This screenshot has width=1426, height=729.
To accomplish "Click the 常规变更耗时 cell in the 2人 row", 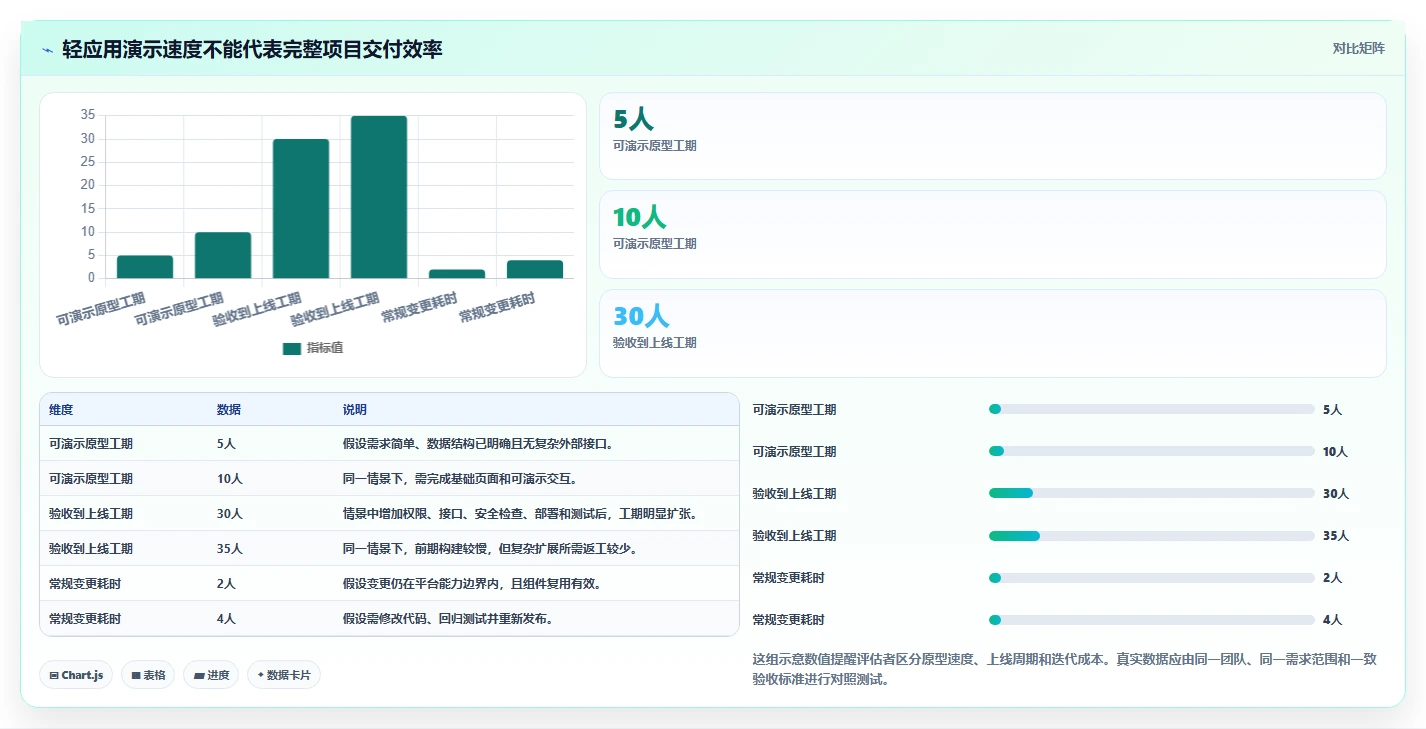I will pyautogui.click(x=85, y=584).
